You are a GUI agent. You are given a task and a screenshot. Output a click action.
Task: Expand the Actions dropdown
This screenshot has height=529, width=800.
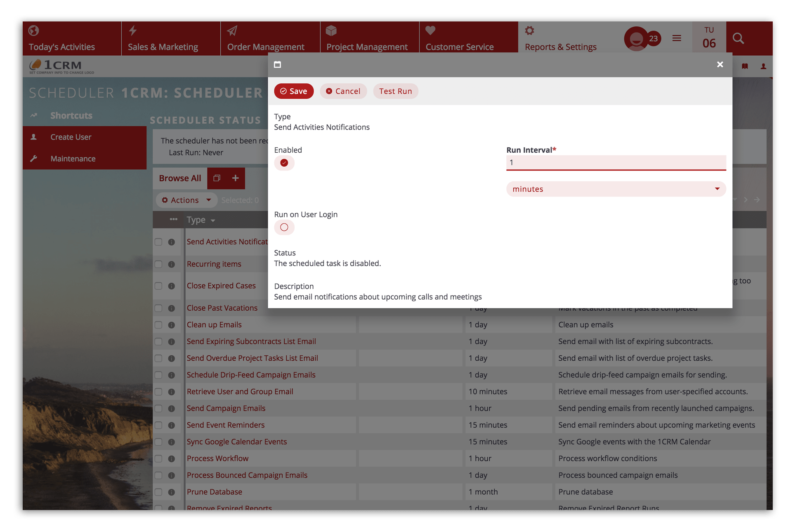point(187,200)
